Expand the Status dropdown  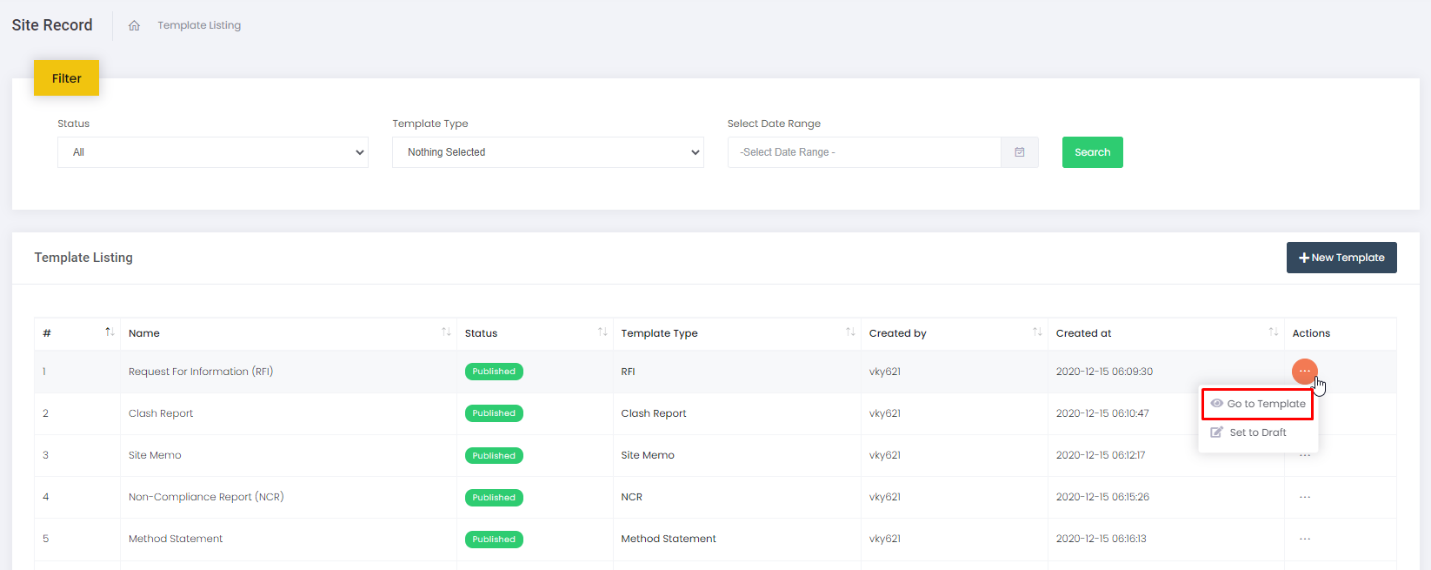[213, 152]
